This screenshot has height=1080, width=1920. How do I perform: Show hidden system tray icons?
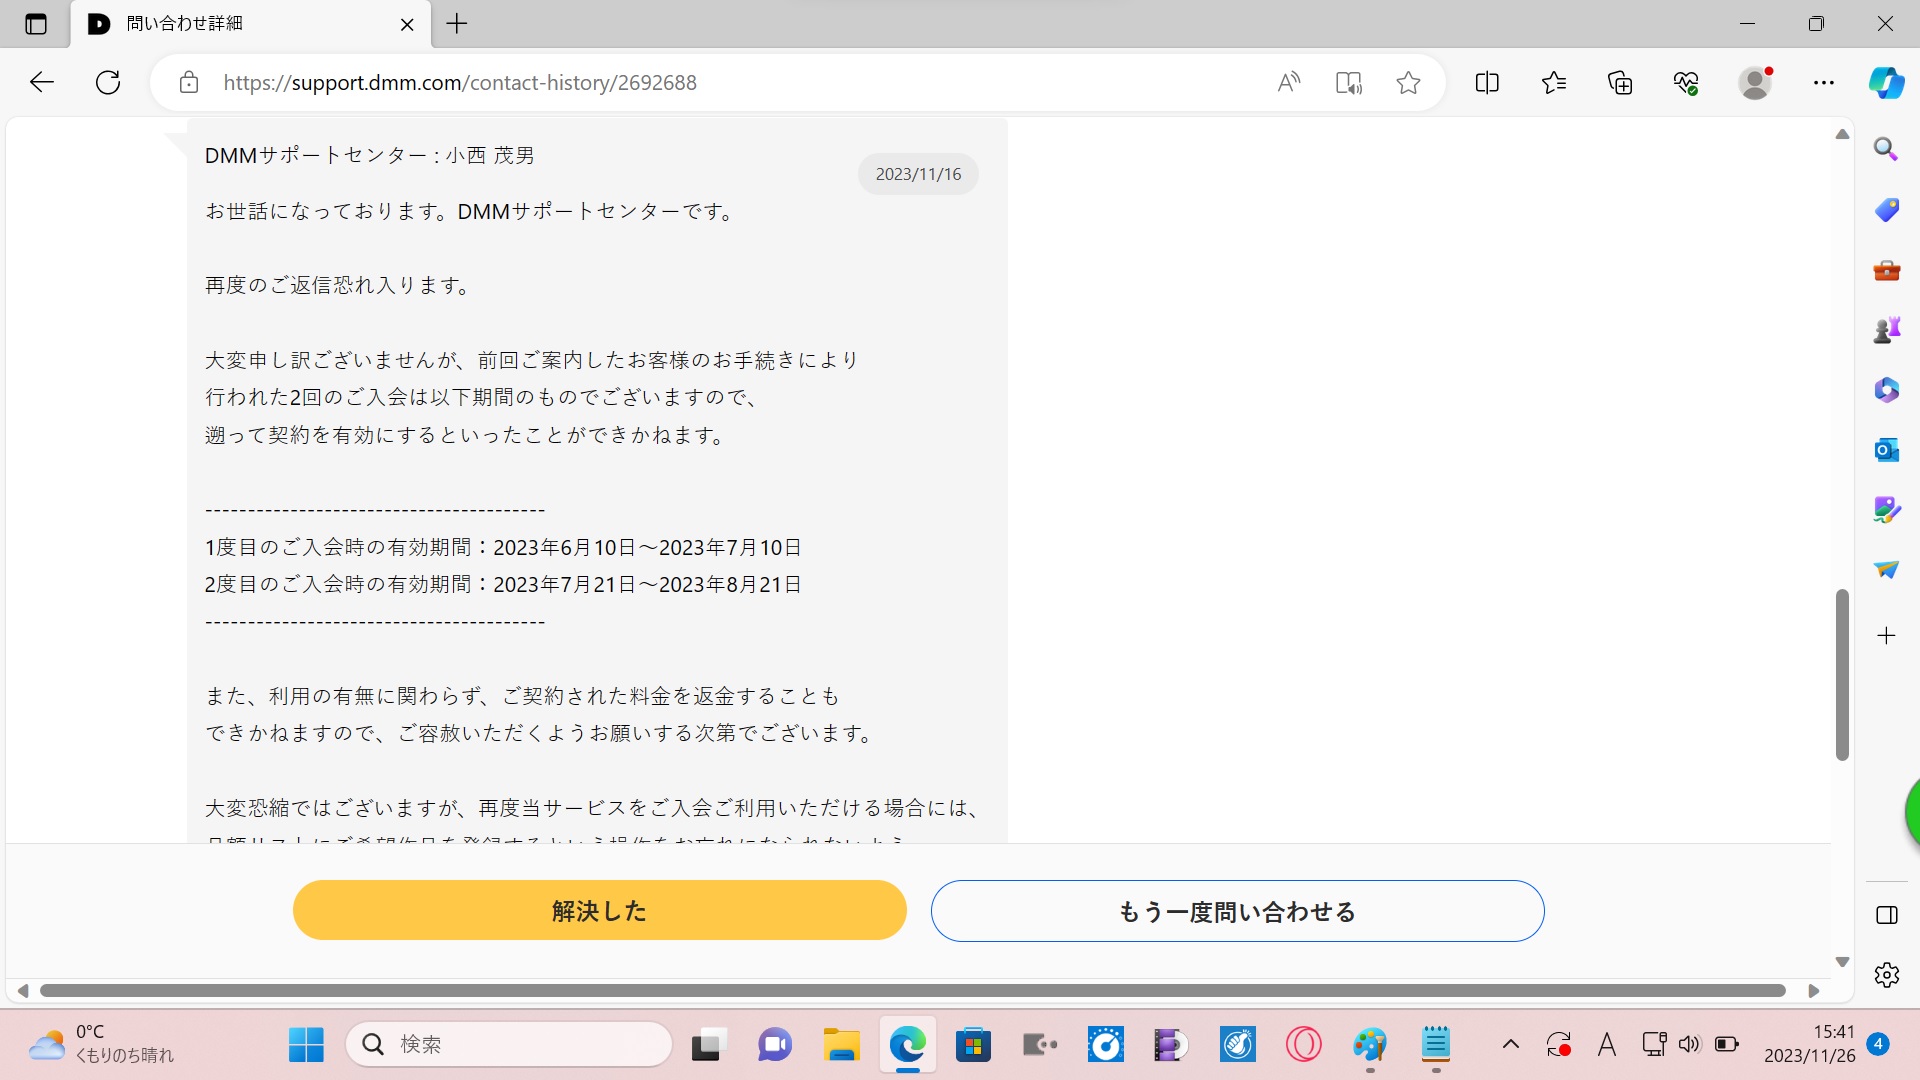pos(1511,1045)
